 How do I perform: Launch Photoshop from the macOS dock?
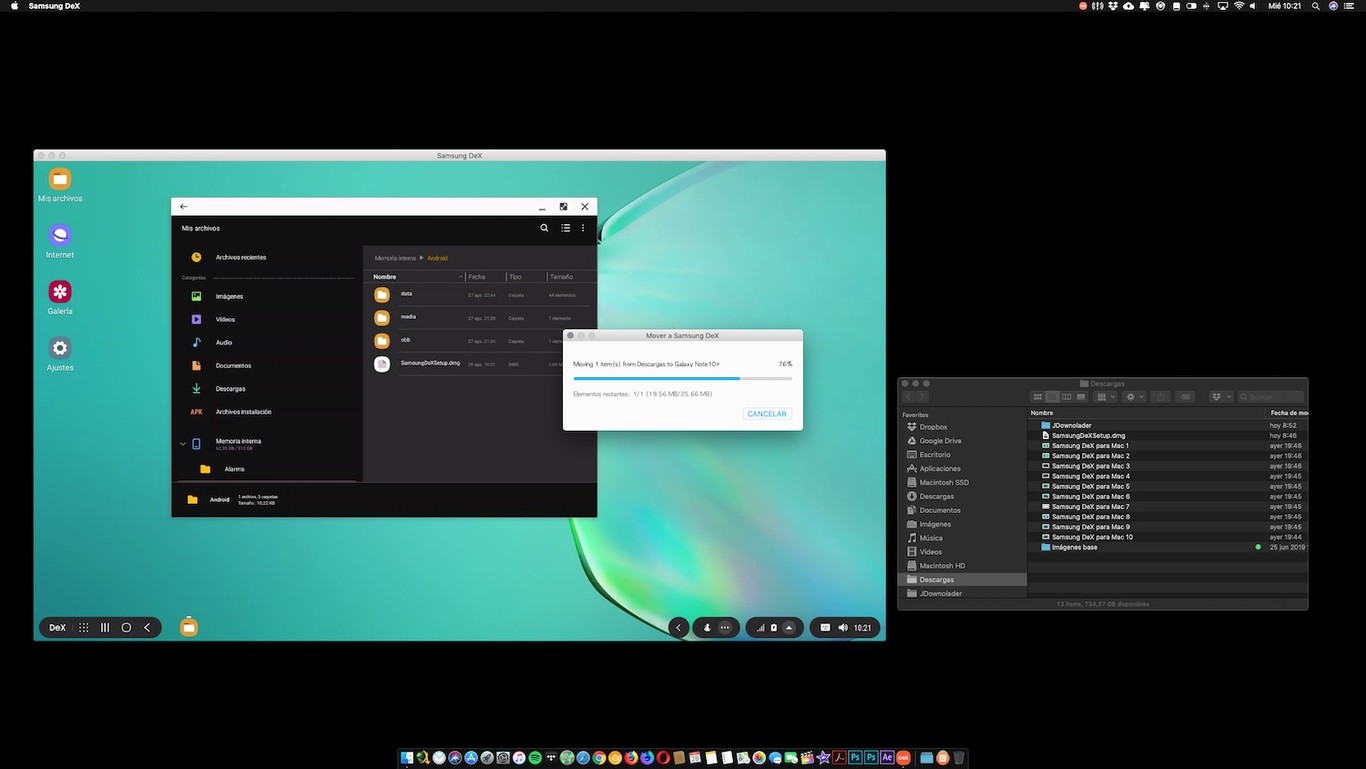click(x=855, y=758)
